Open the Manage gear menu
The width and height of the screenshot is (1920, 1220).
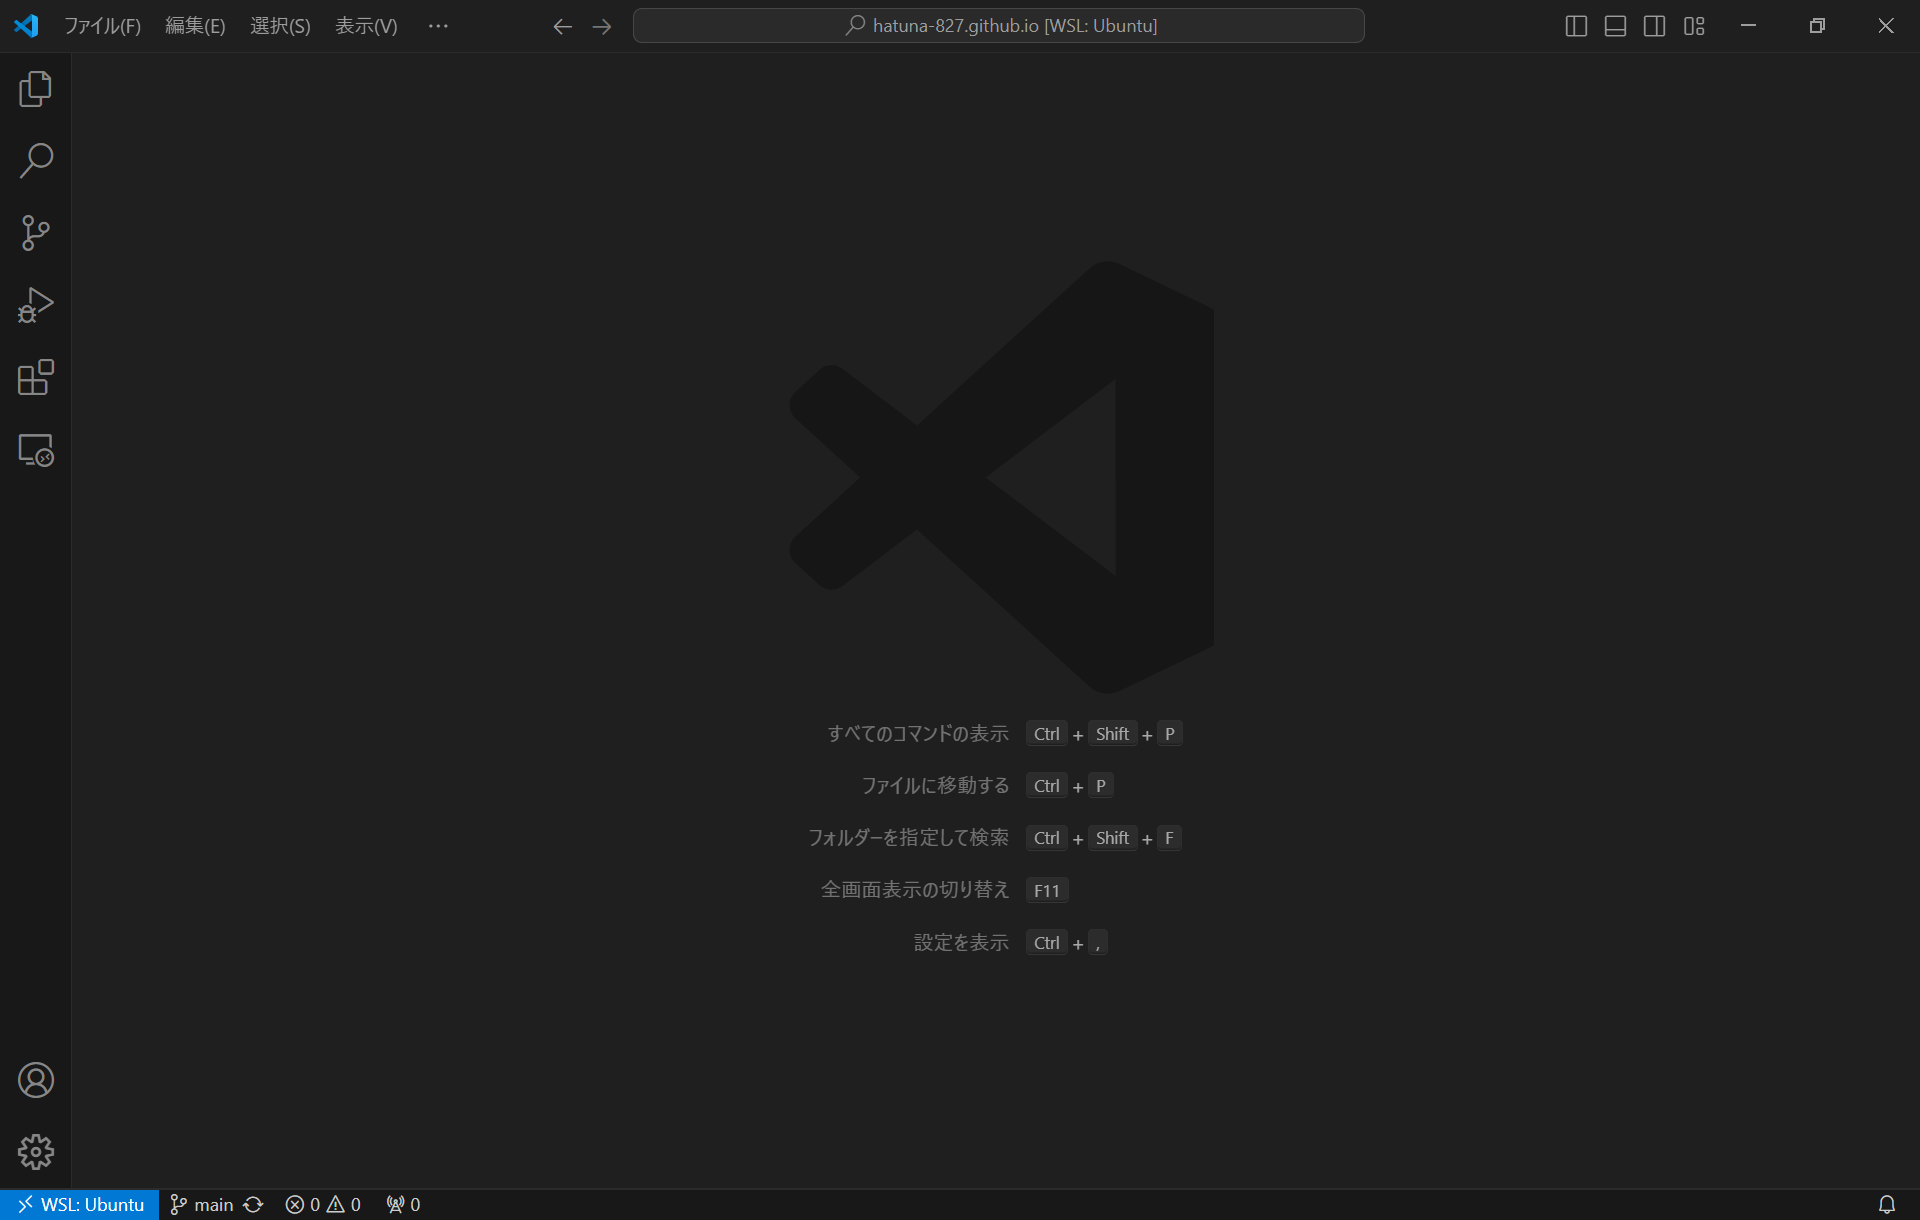coord(35,1152)
